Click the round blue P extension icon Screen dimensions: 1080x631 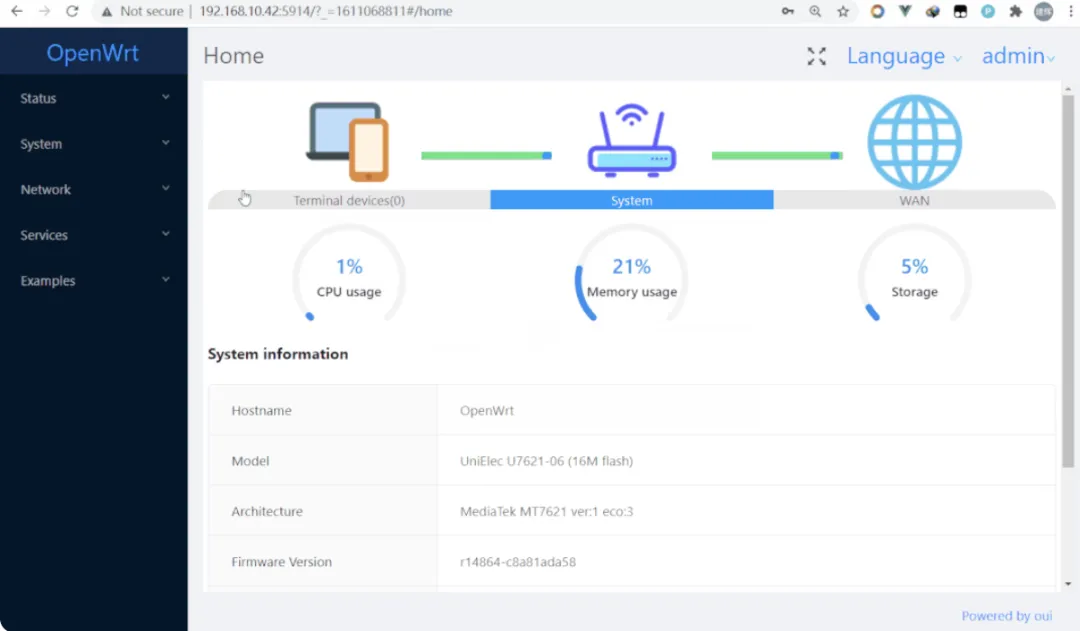click(x=988, y=11)
